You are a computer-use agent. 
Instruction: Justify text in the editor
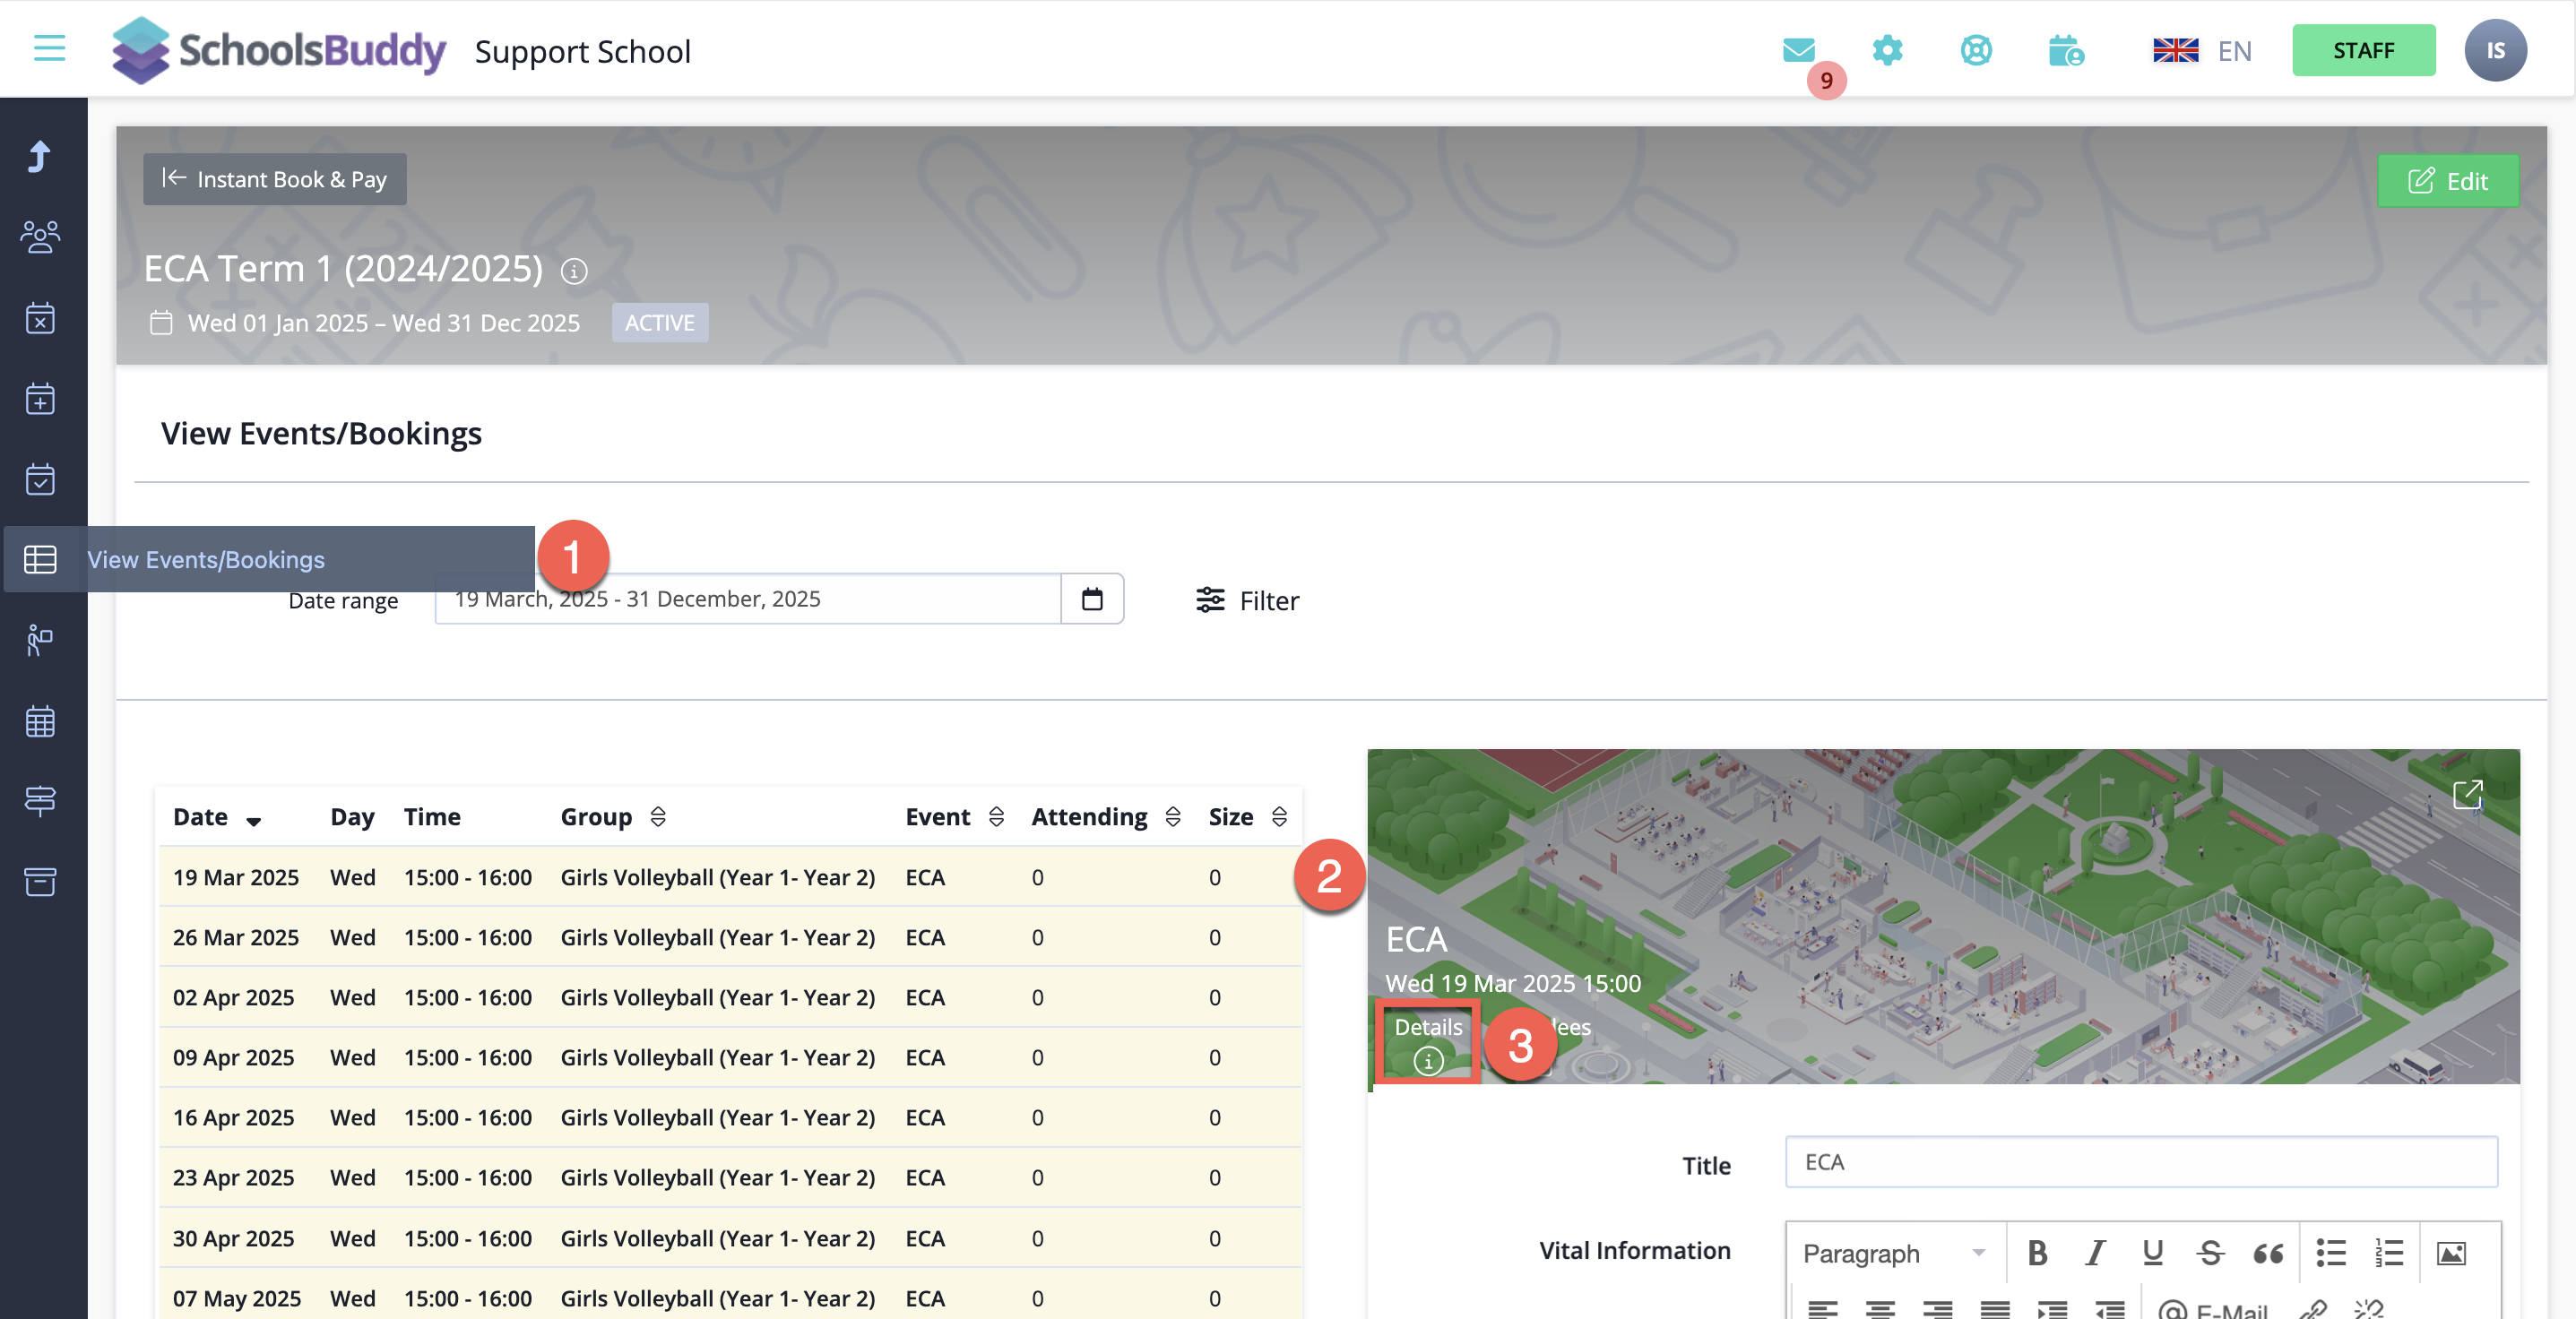[x=1995, y=1309]
